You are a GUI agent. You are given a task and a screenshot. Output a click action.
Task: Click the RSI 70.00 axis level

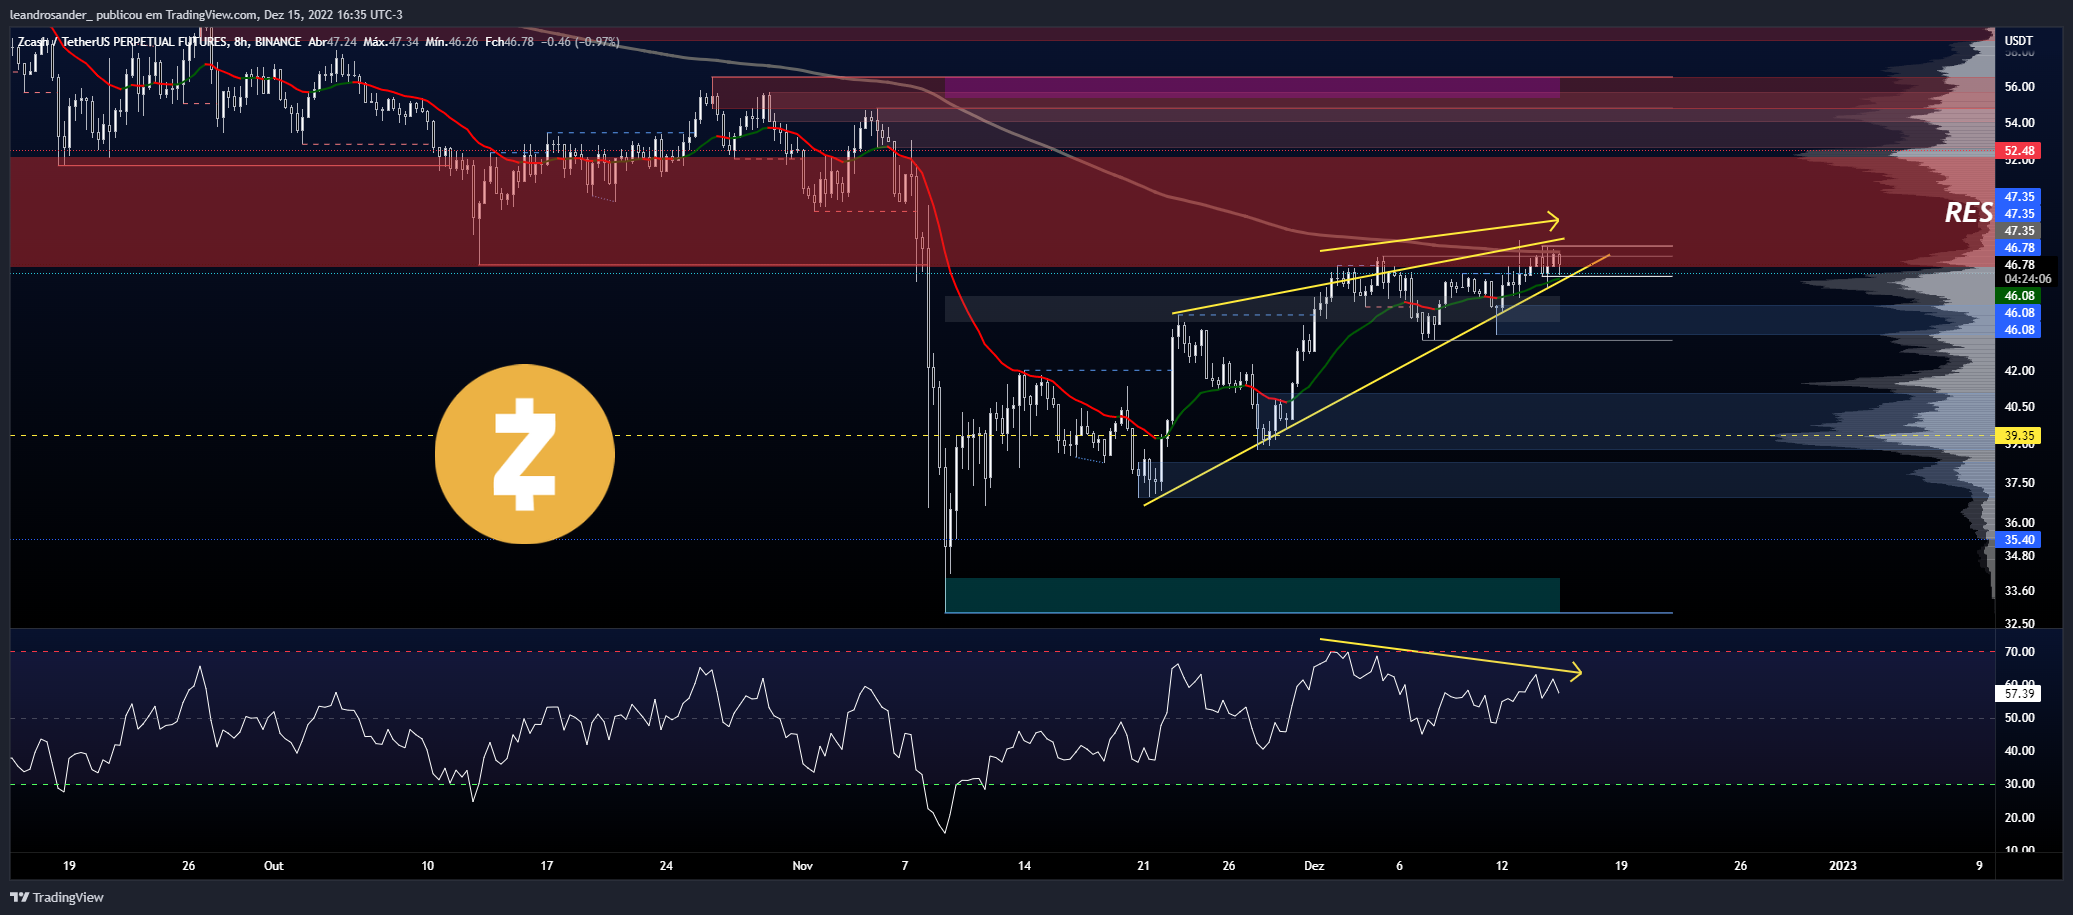click(2019, 652)
